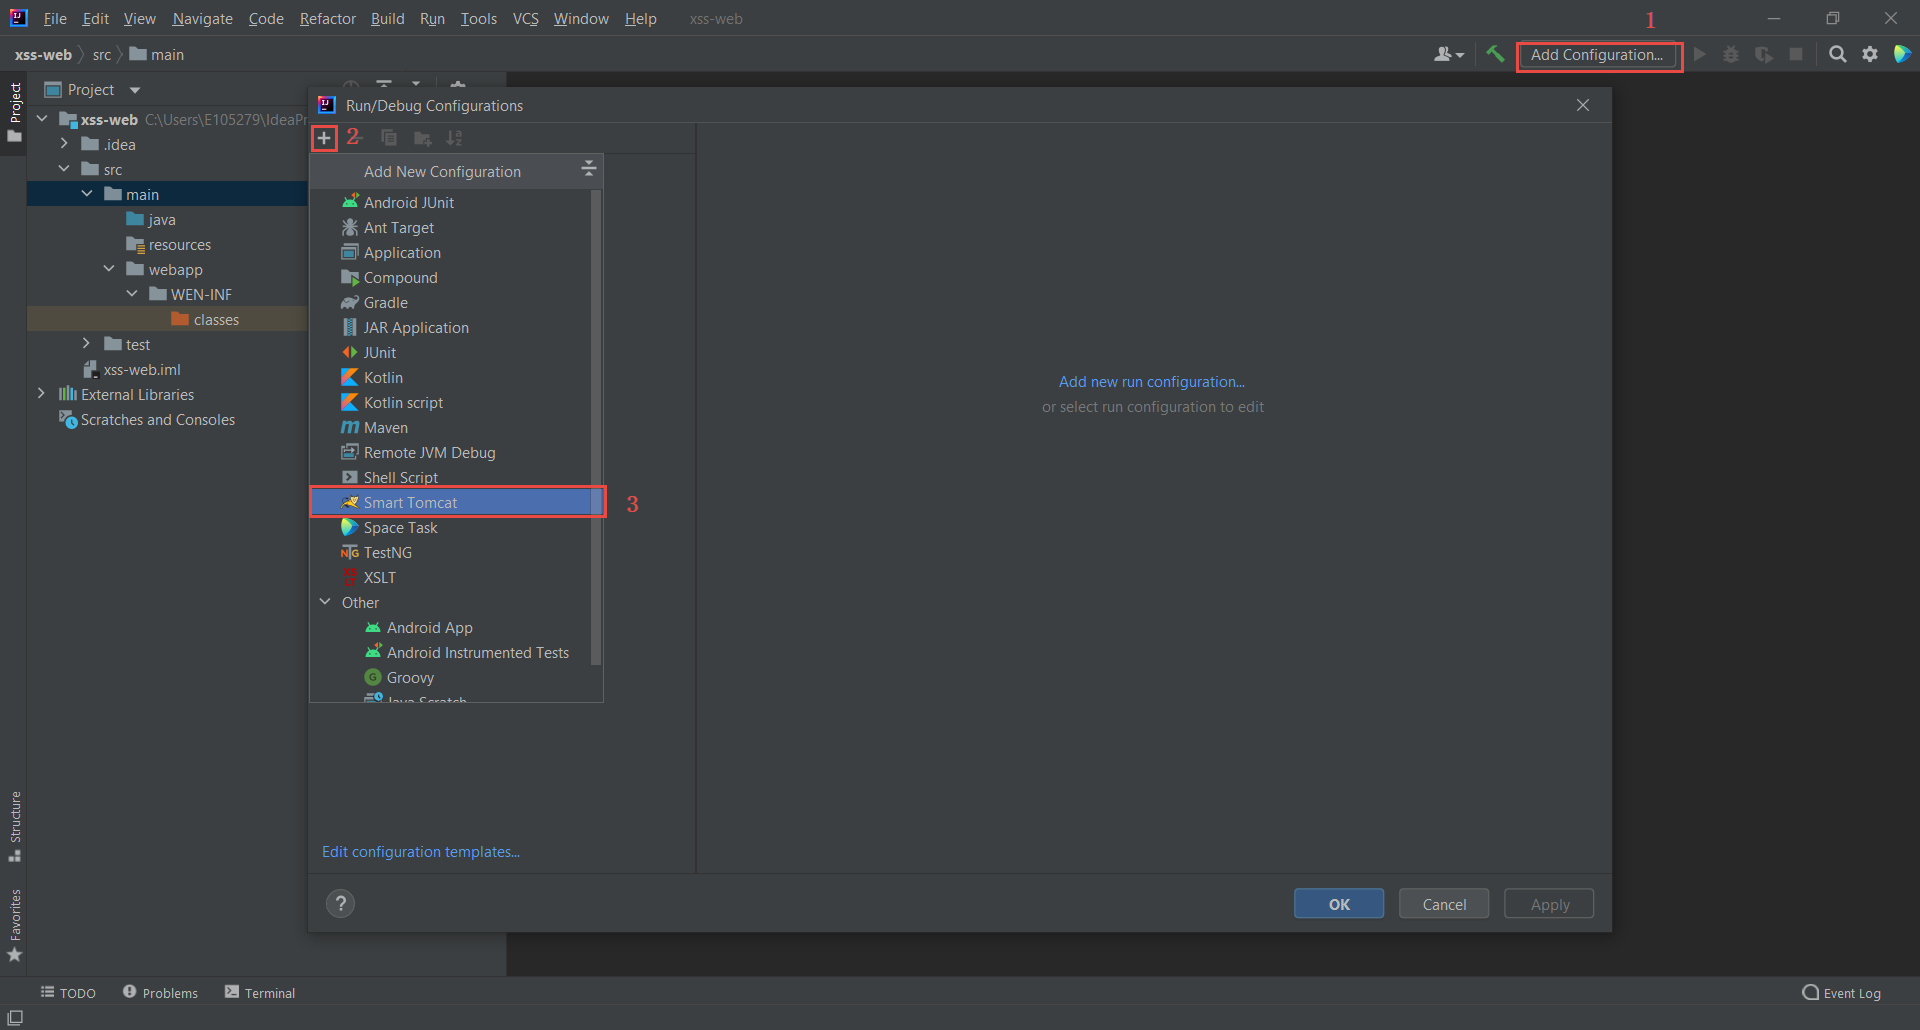Image resolution: width=1920 pixels, height=1030 pixels.
Task: Collapse the Add New Configuration popup icon
Action: click(x=589, y=169)
